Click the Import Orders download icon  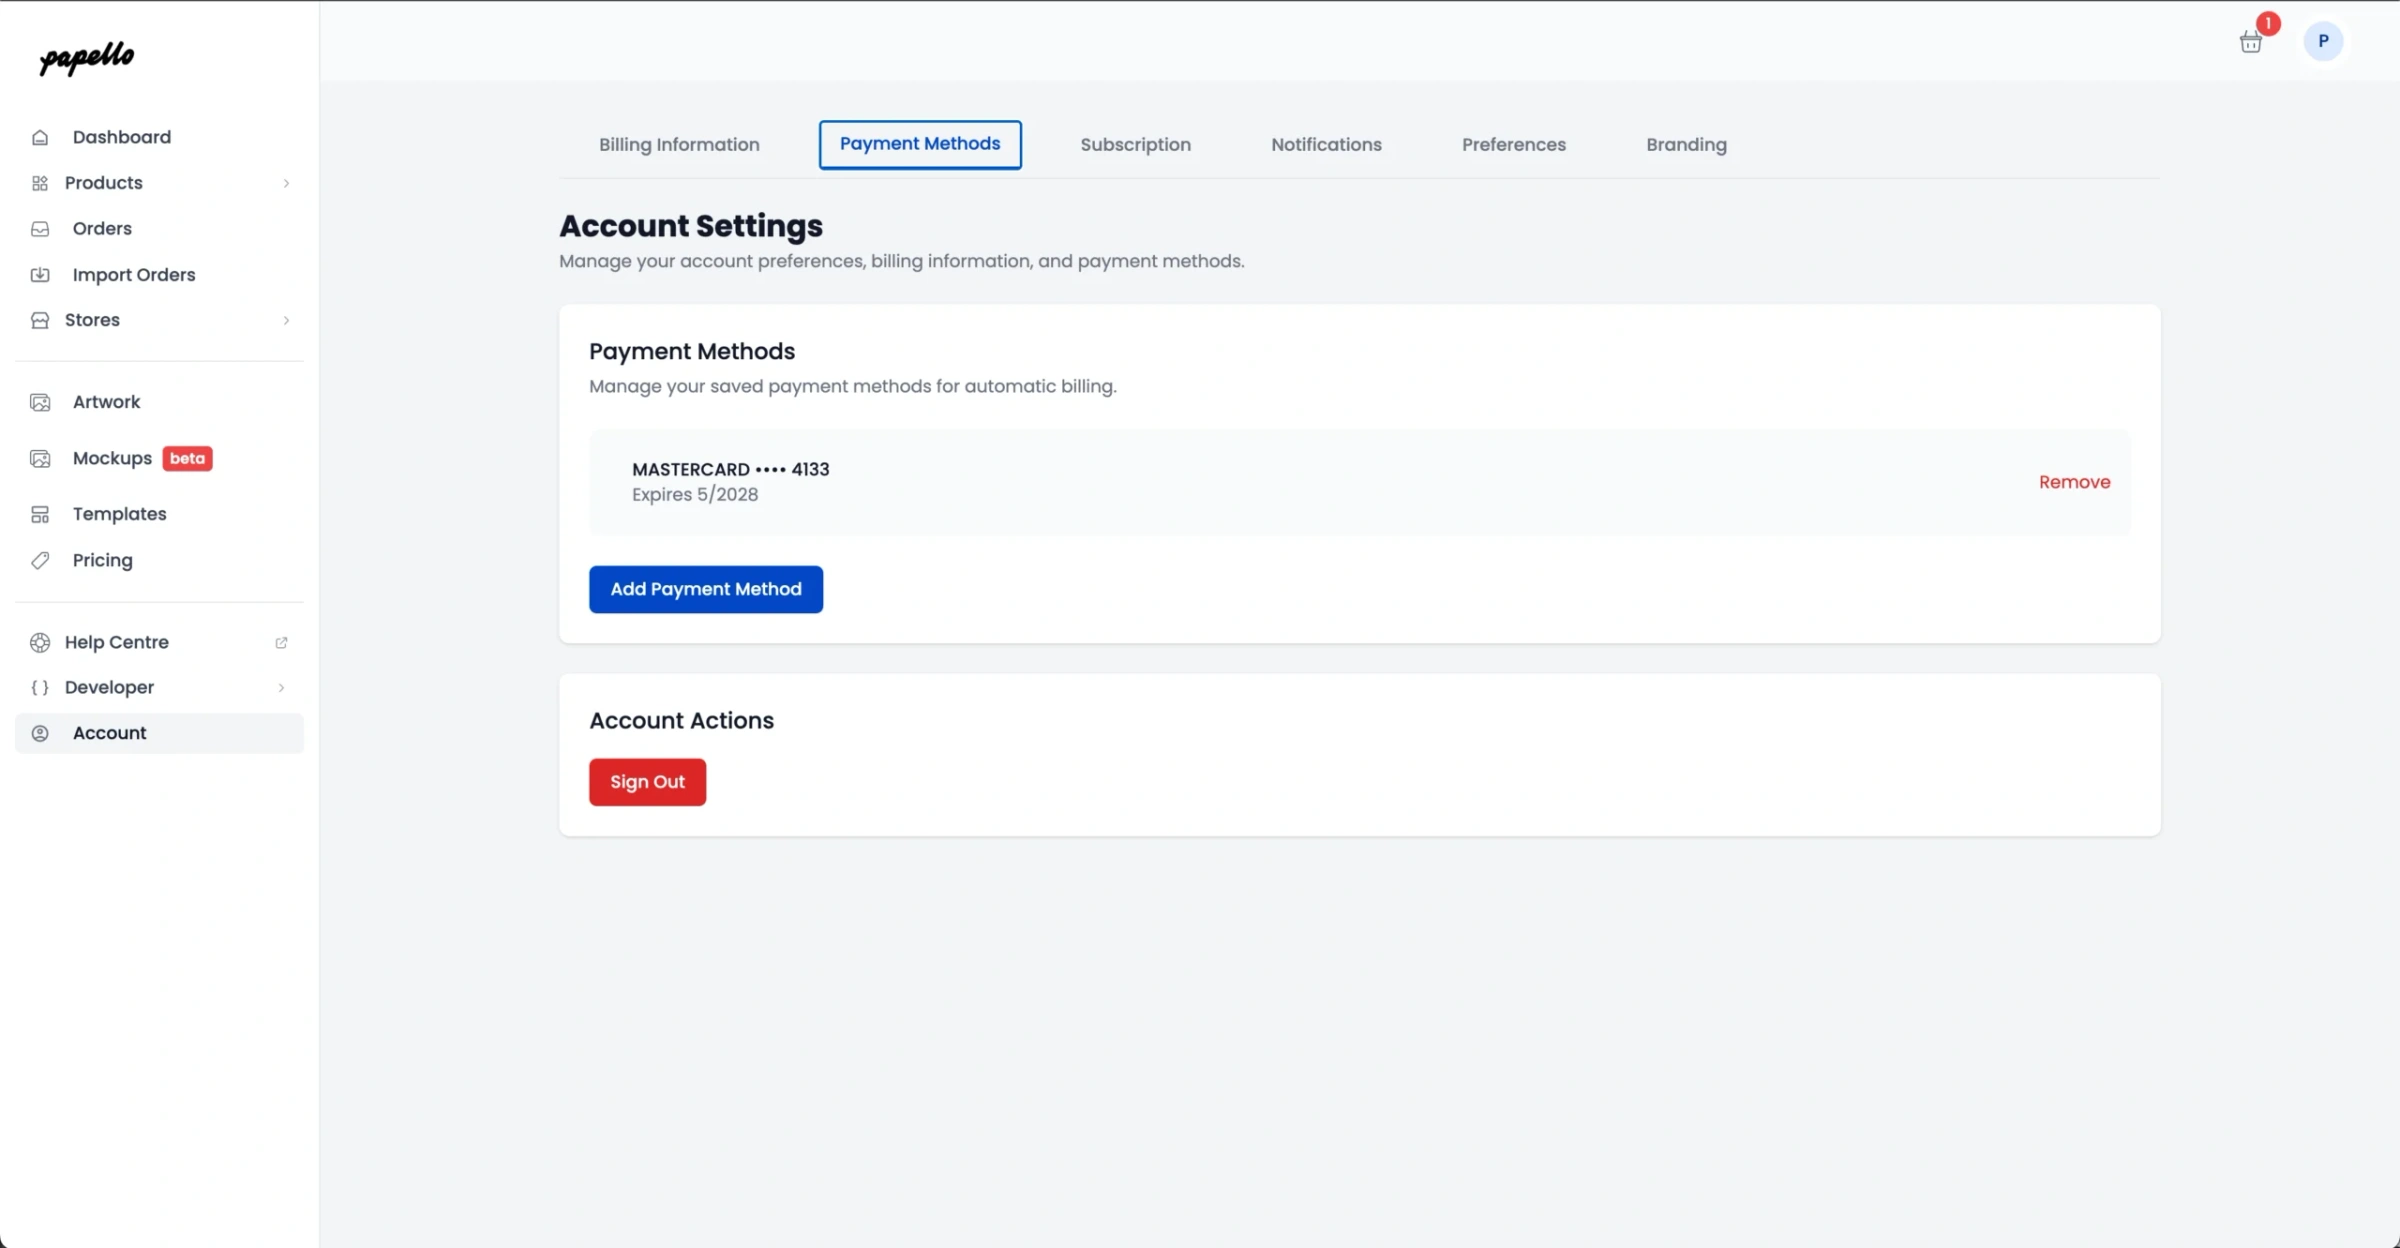[x=40, y=274]
